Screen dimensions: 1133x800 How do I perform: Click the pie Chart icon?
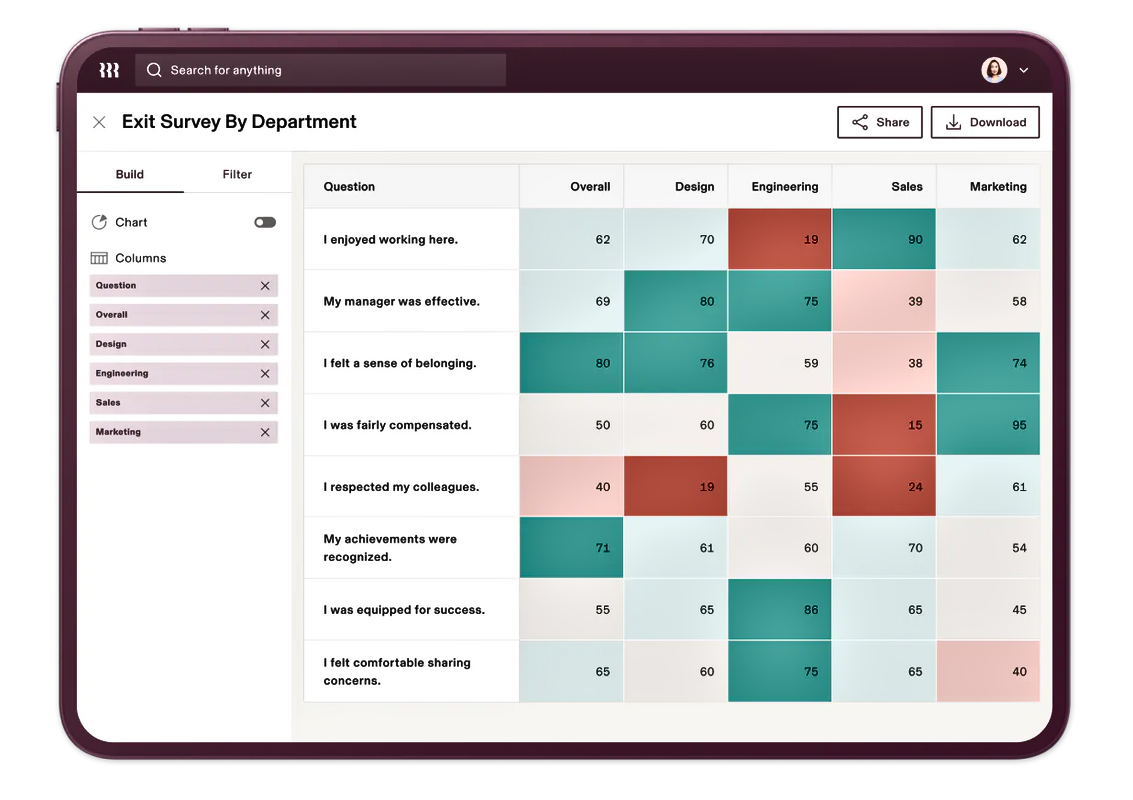99,222
